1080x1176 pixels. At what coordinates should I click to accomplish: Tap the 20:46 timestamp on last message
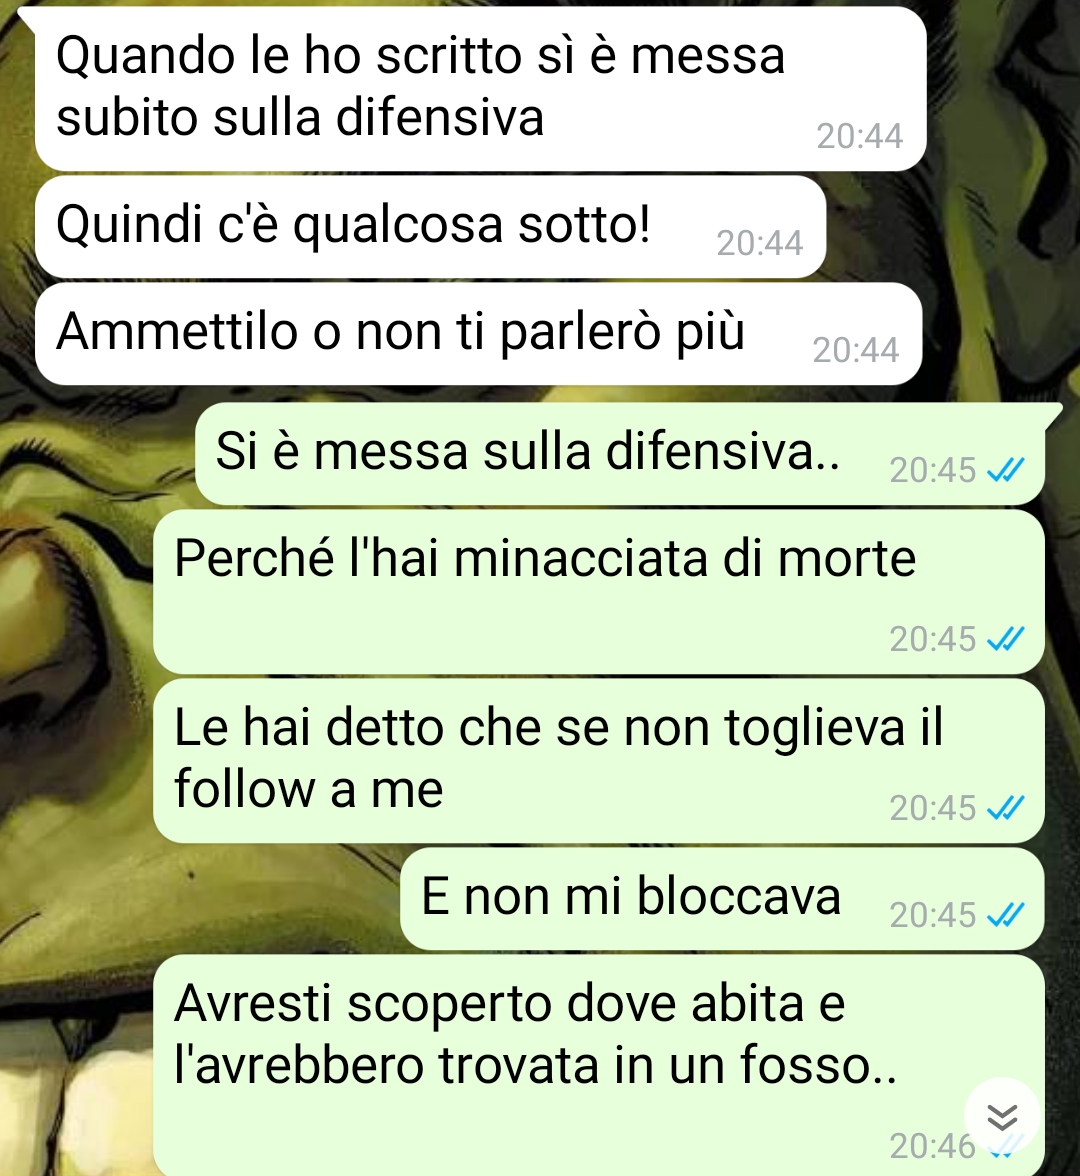[x=932, y=1147]
